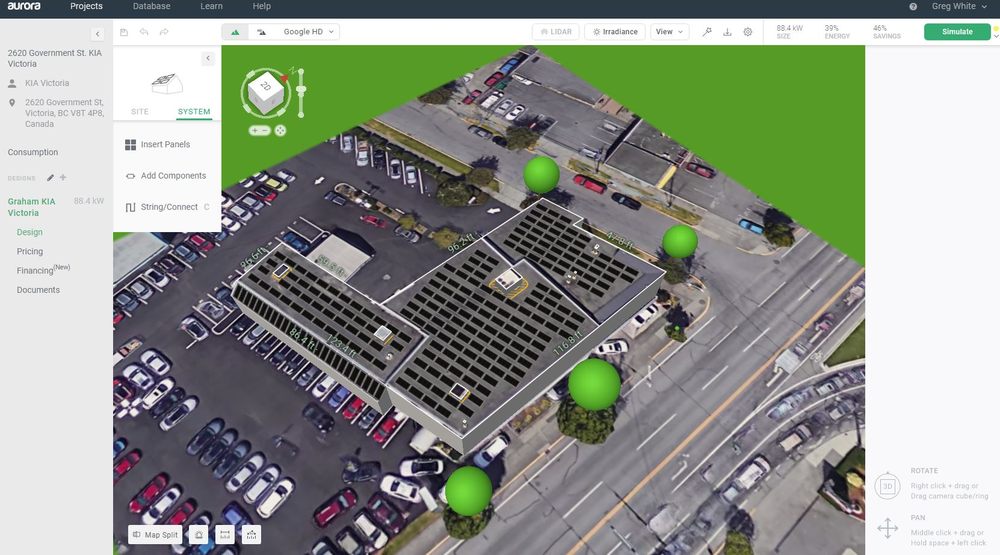This screenshot has width=1000, height=555.
Task: Toggle the Irradiance overlay
Action: (x=615, y=32)
